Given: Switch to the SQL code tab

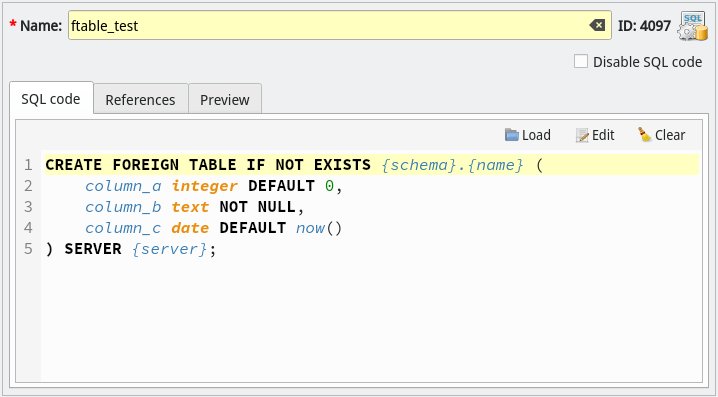Looking at the screenshot, I should (x=51, y=99).
